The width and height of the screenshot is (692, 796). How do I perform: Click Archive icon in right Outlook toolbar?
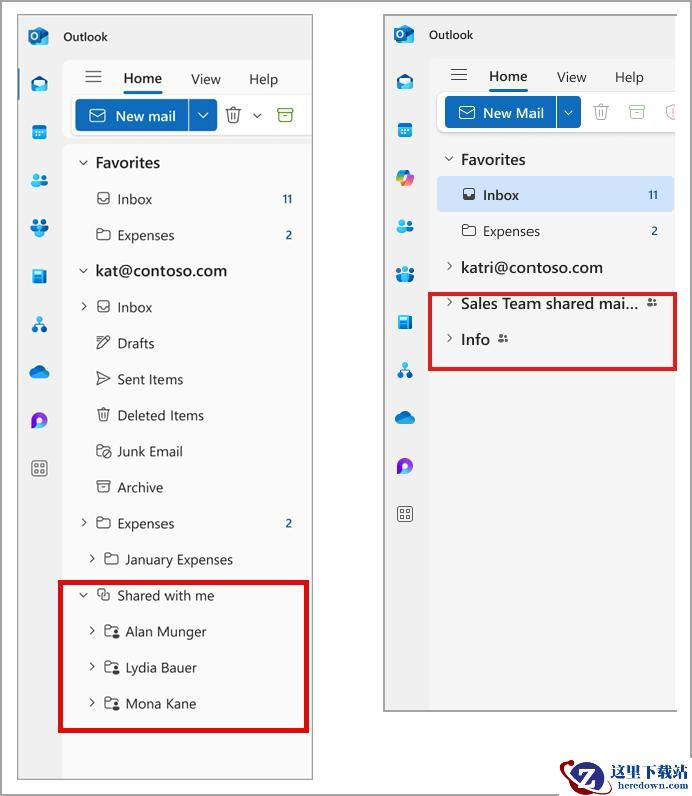[637, 112]
